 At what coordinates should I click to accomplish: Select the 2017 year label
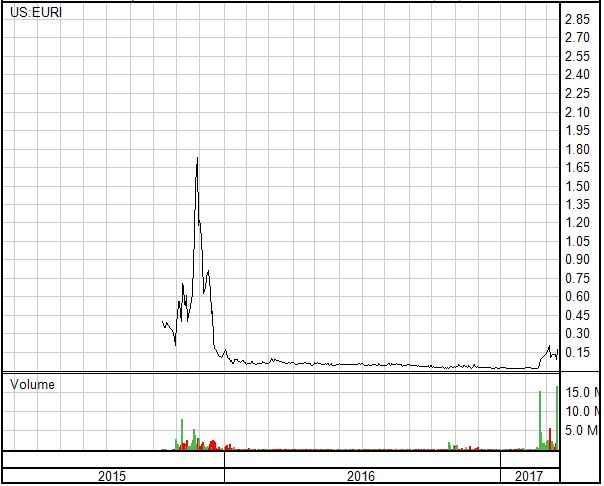(529, 476)
